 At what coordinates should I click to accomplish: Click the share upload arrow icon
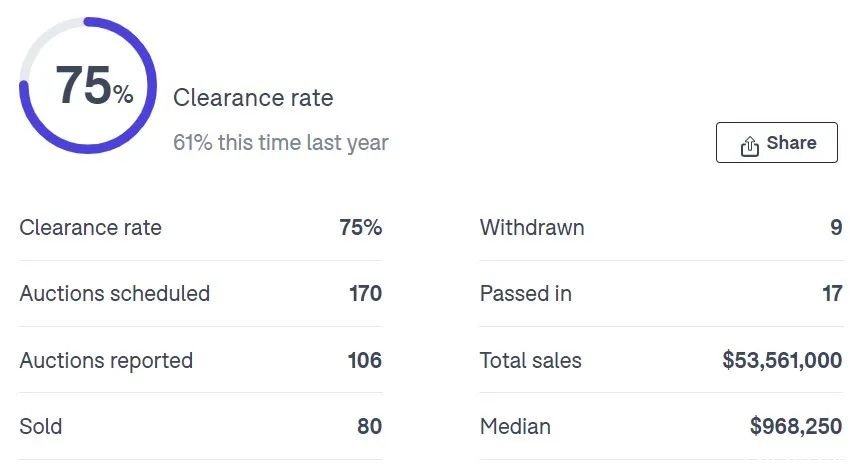coord(750,146)
